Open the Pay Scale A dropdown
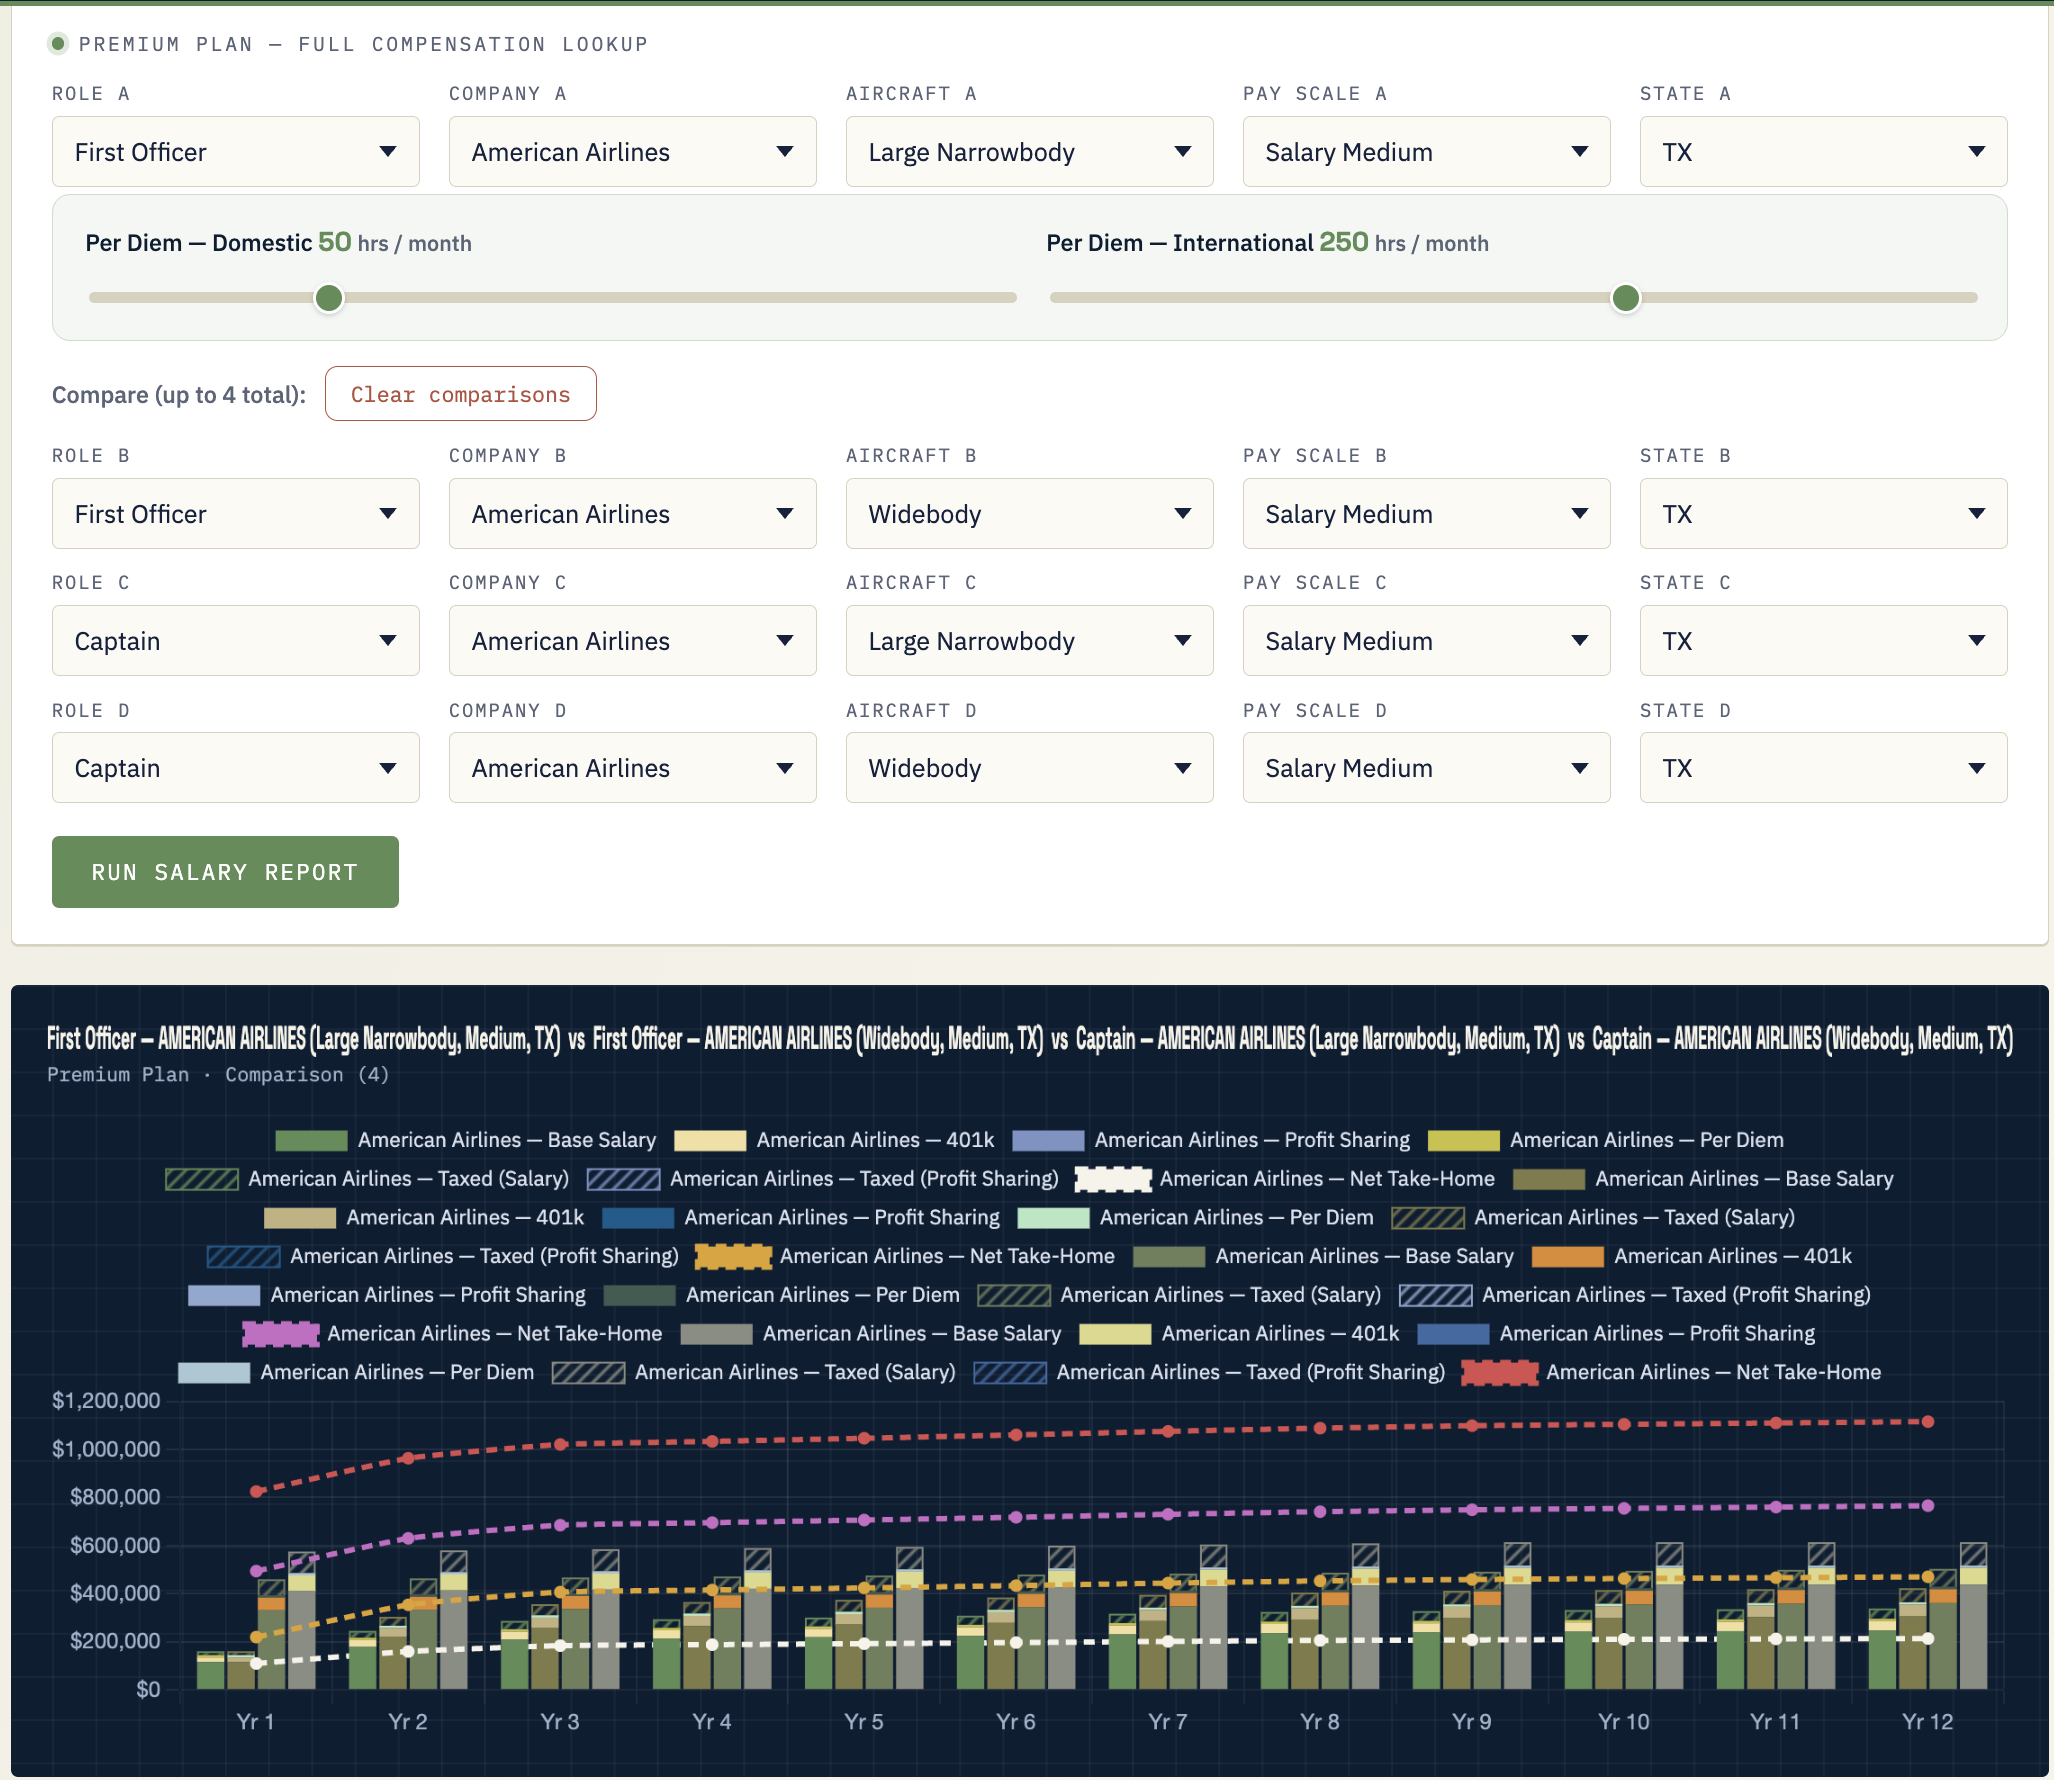Screen dimensions: 2054x1780 [x=1427, y=152]
